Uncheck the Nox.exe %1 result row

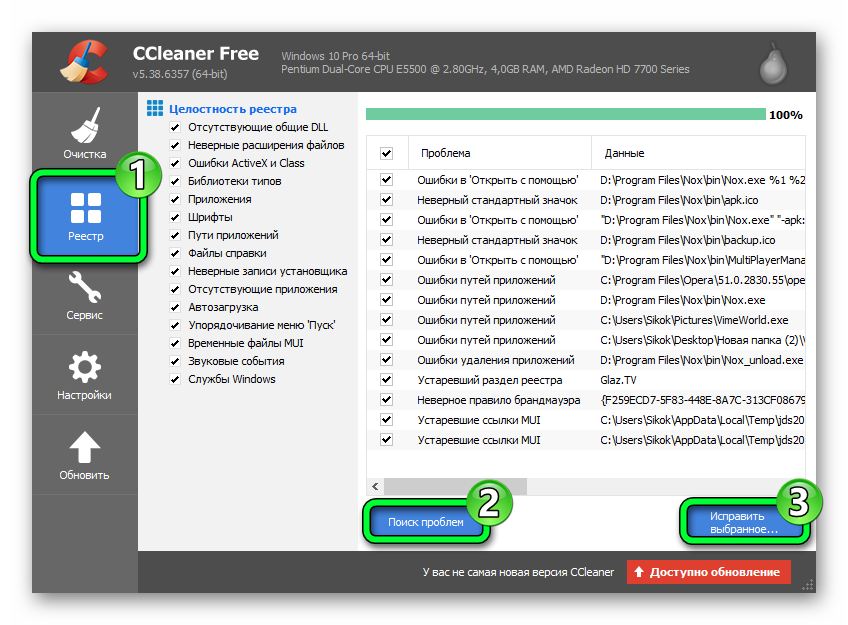[x=386, y=179]
